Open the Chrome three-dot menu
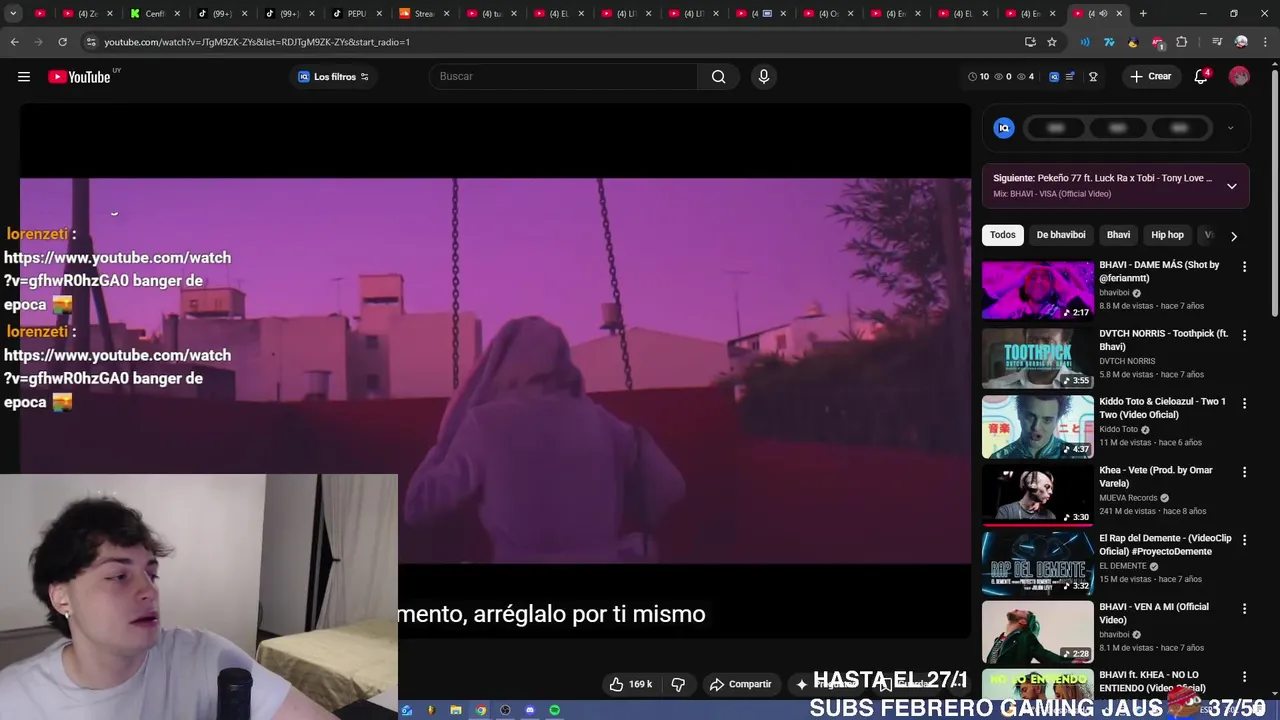This screenshot has width=1280, height=720. 1264,42
